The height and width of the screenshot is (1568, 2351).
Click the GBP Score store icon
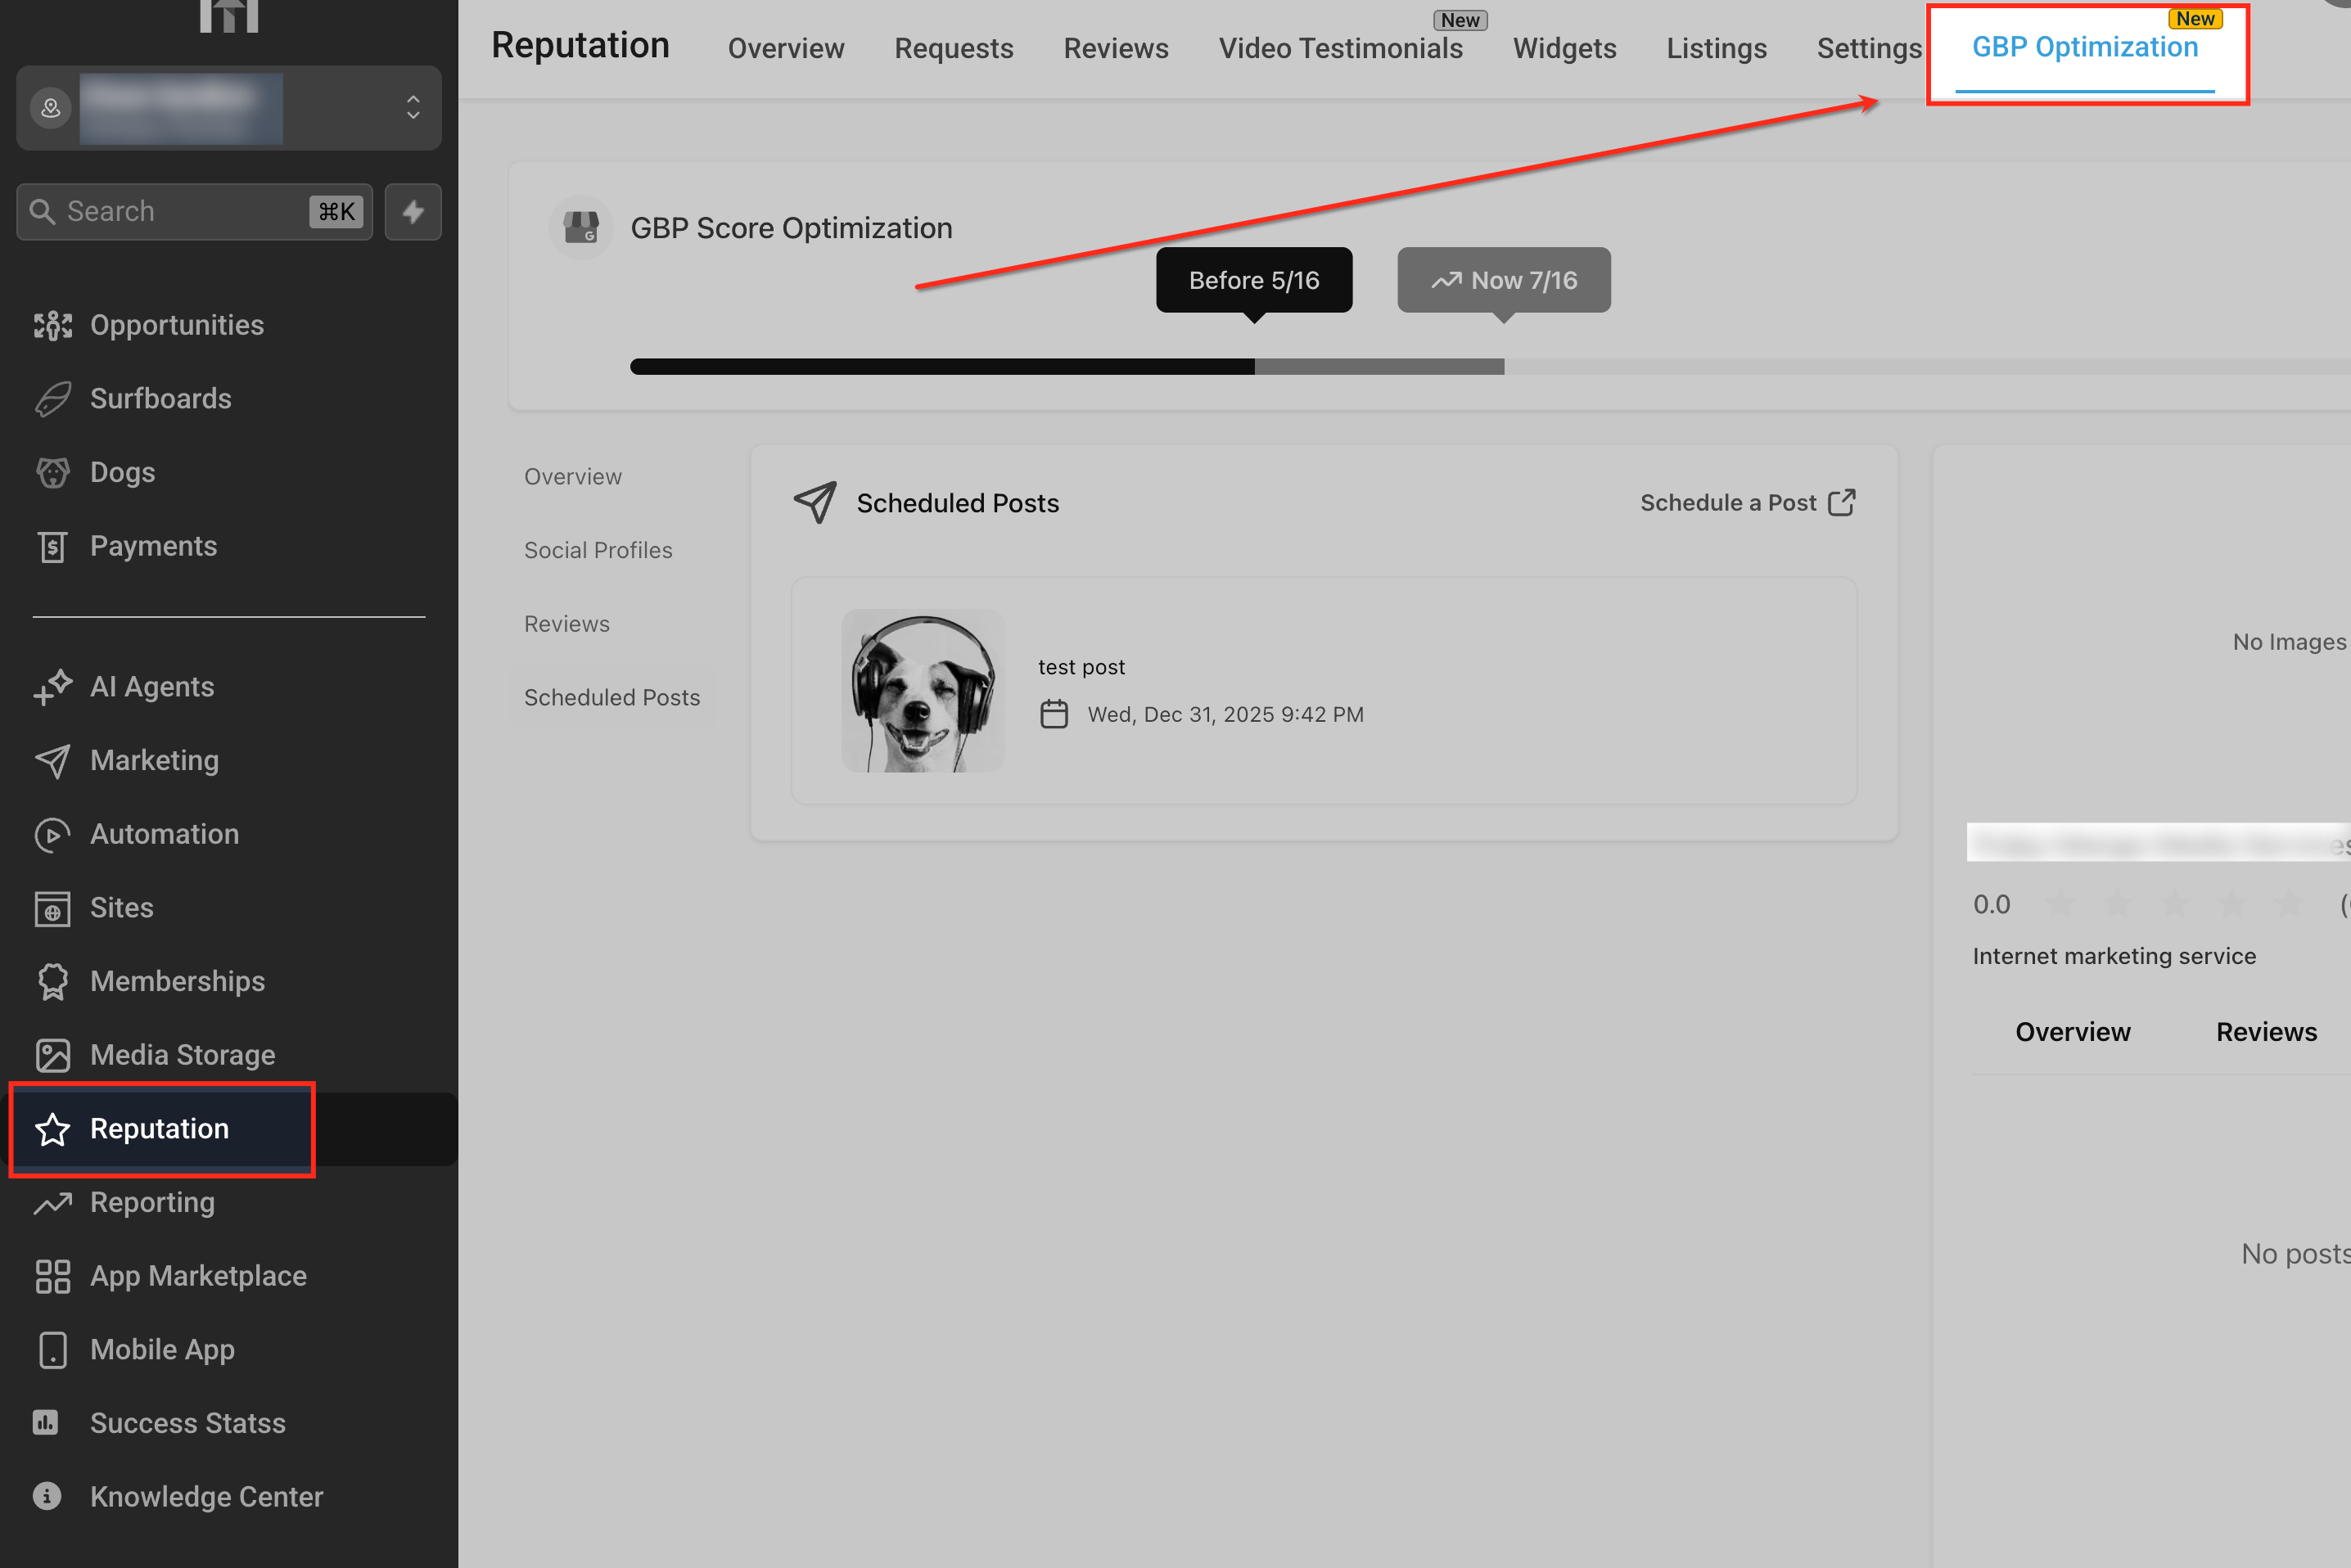pos(580,228)
